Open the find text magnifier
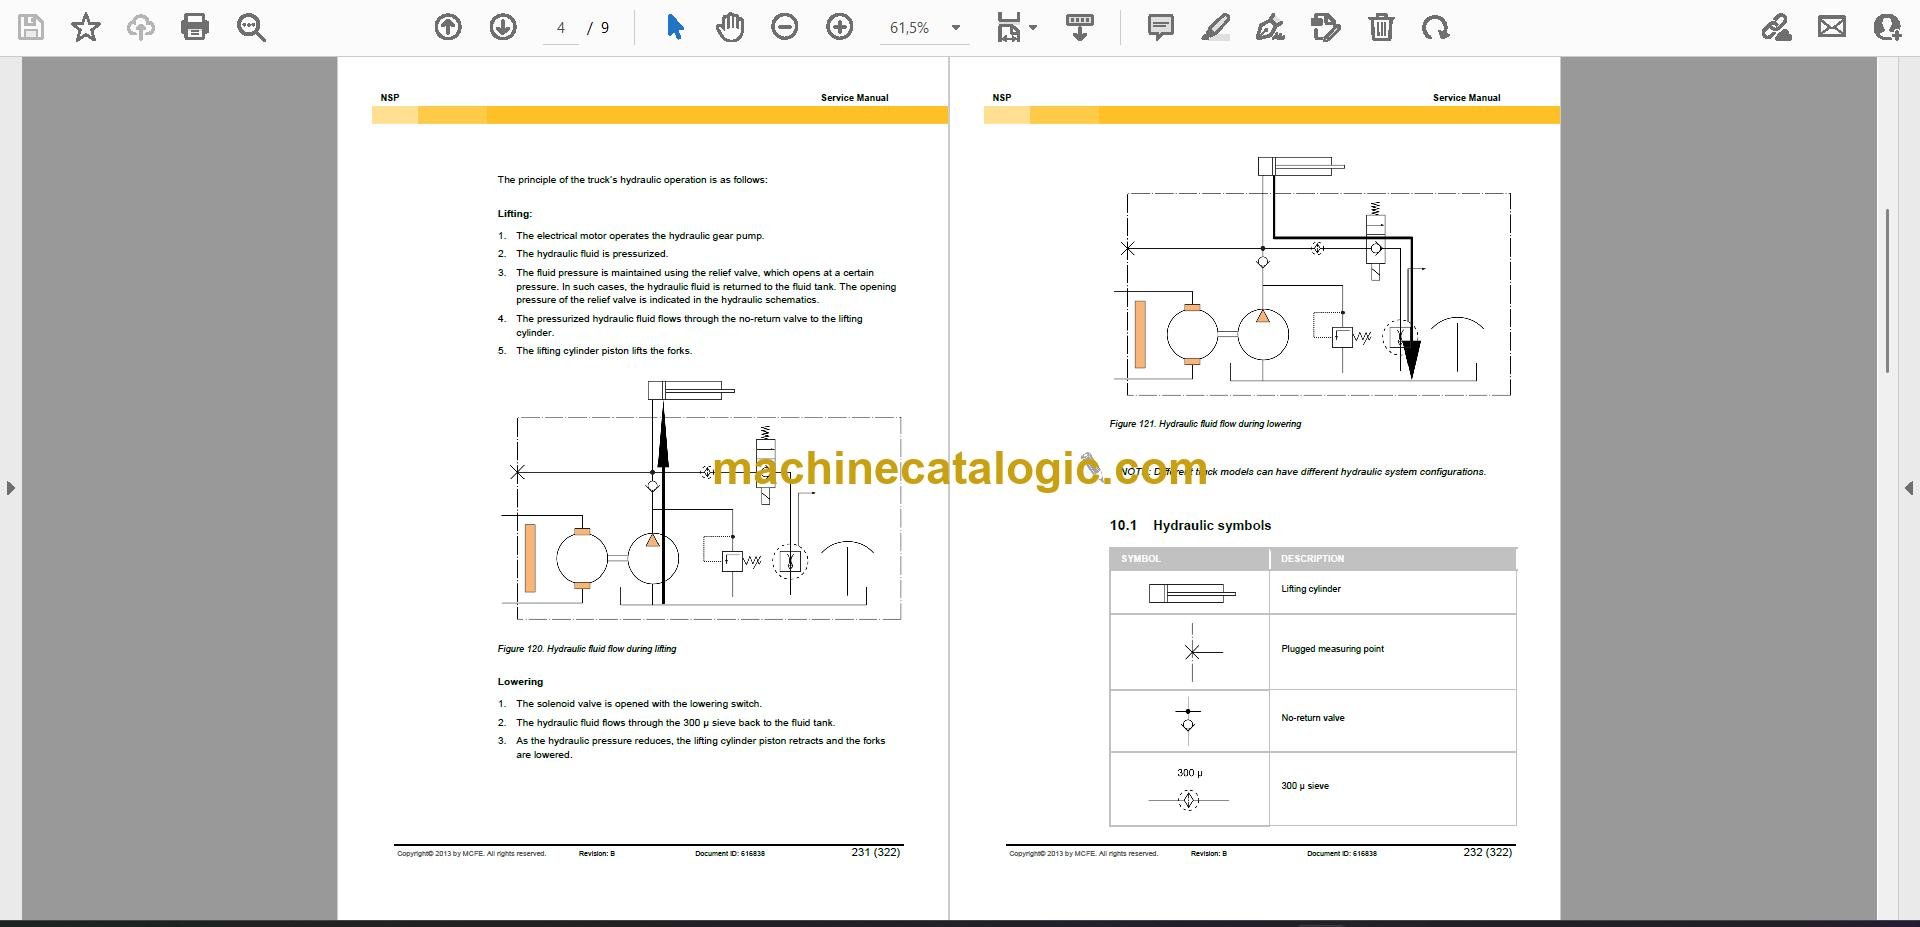This screenshot has width=1920, height=927. click(251, 28)
